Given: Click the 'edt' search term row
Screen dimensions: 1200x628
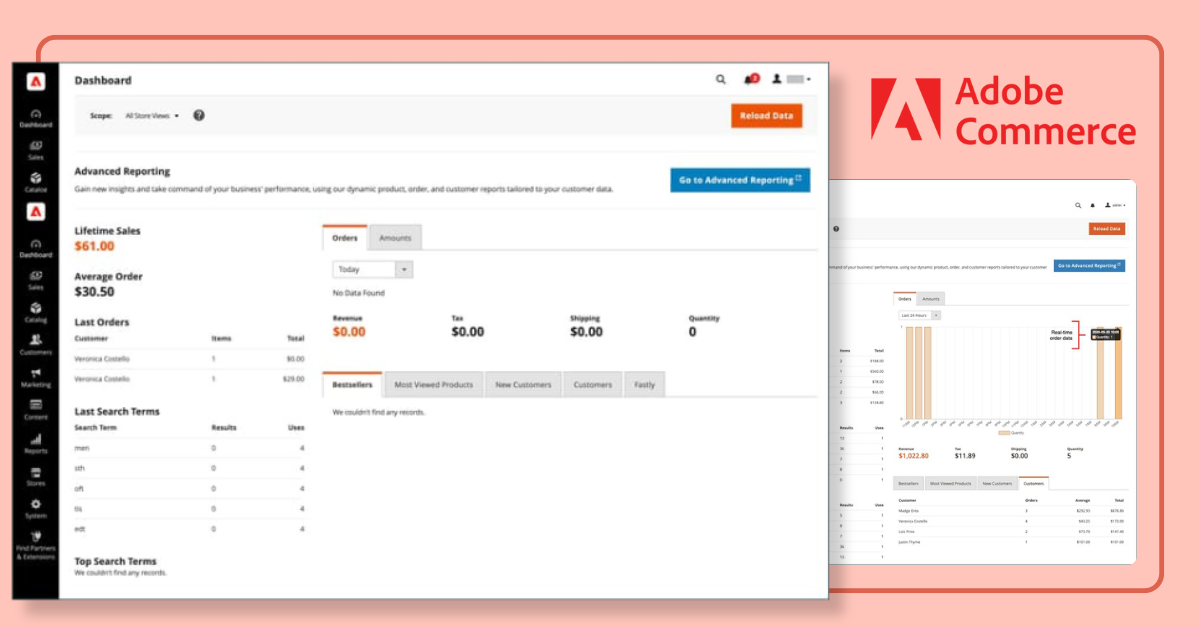Looking at the screenshot, I should (190, 528).
